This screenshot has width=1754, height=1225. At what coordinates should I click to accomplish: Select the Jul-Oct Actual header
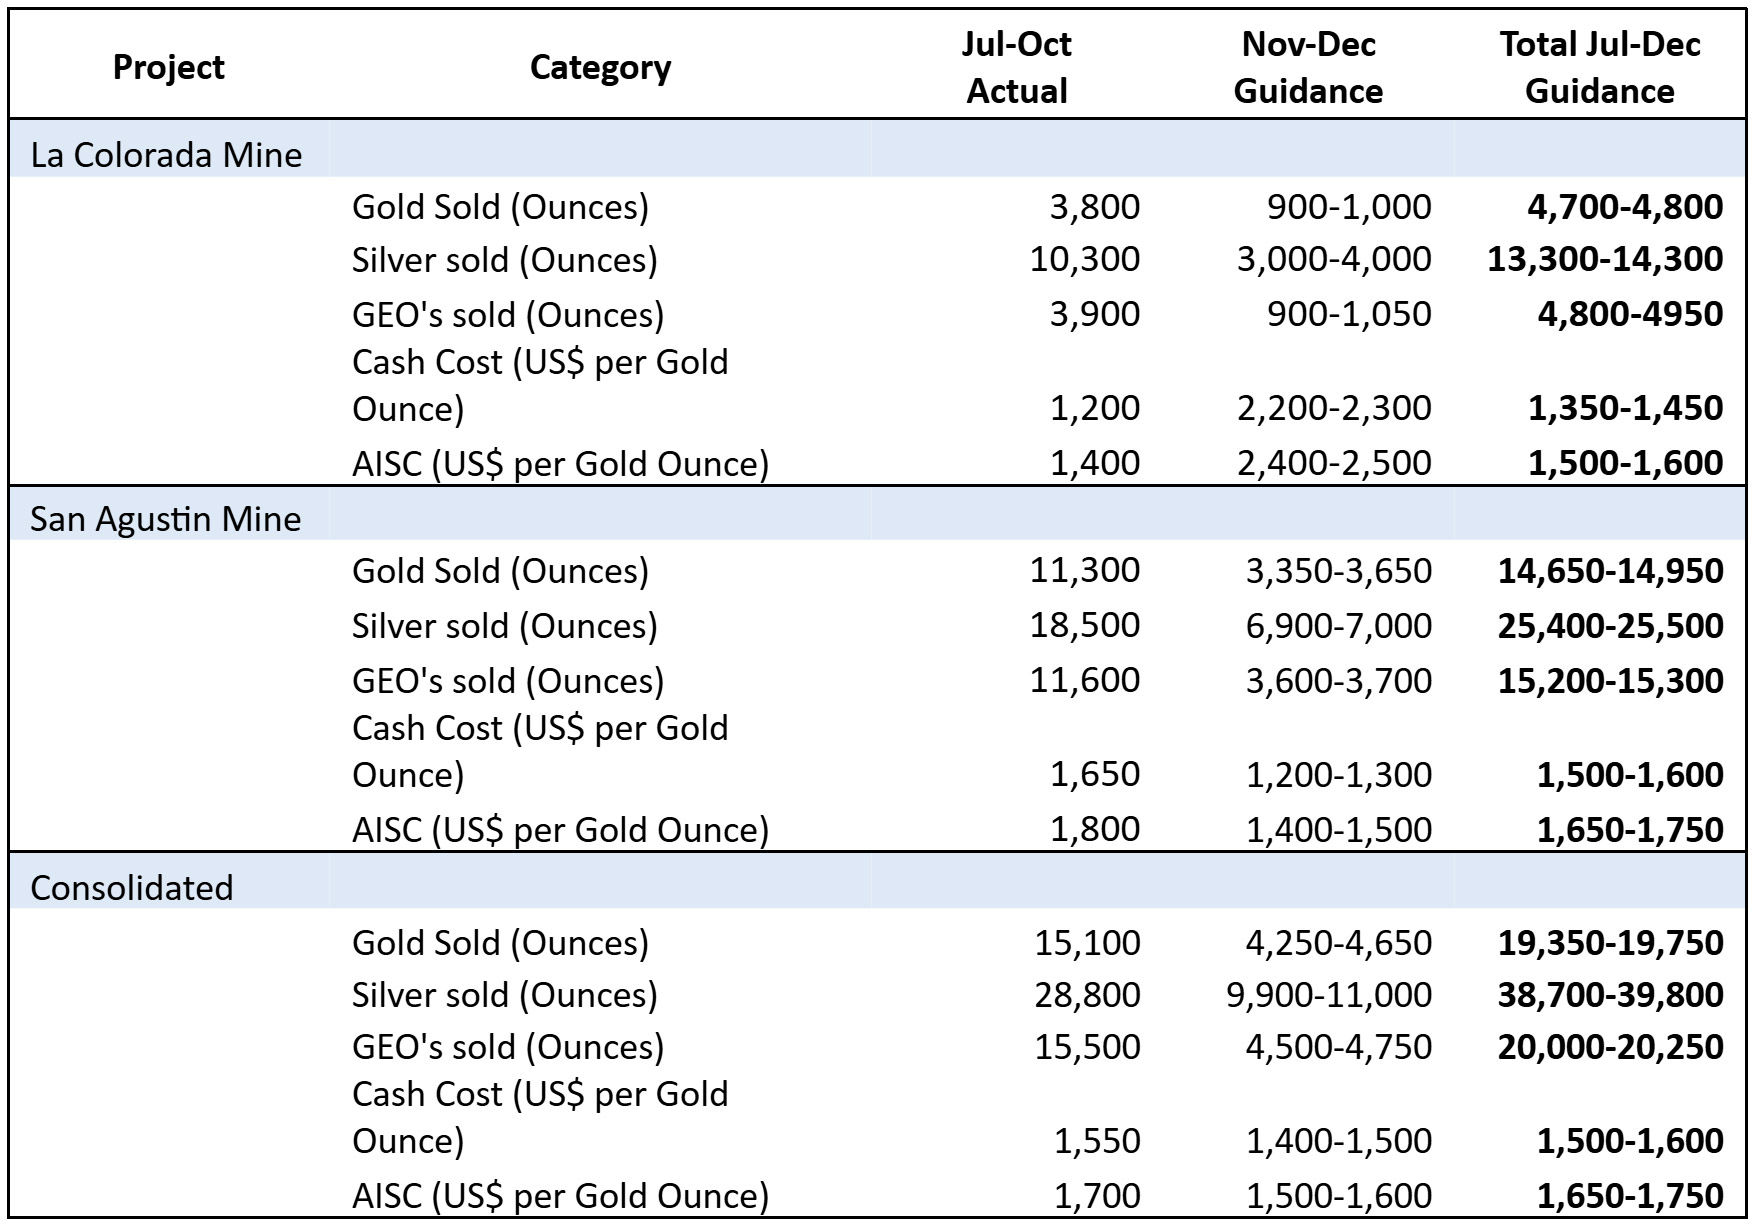coord(1016,67)
